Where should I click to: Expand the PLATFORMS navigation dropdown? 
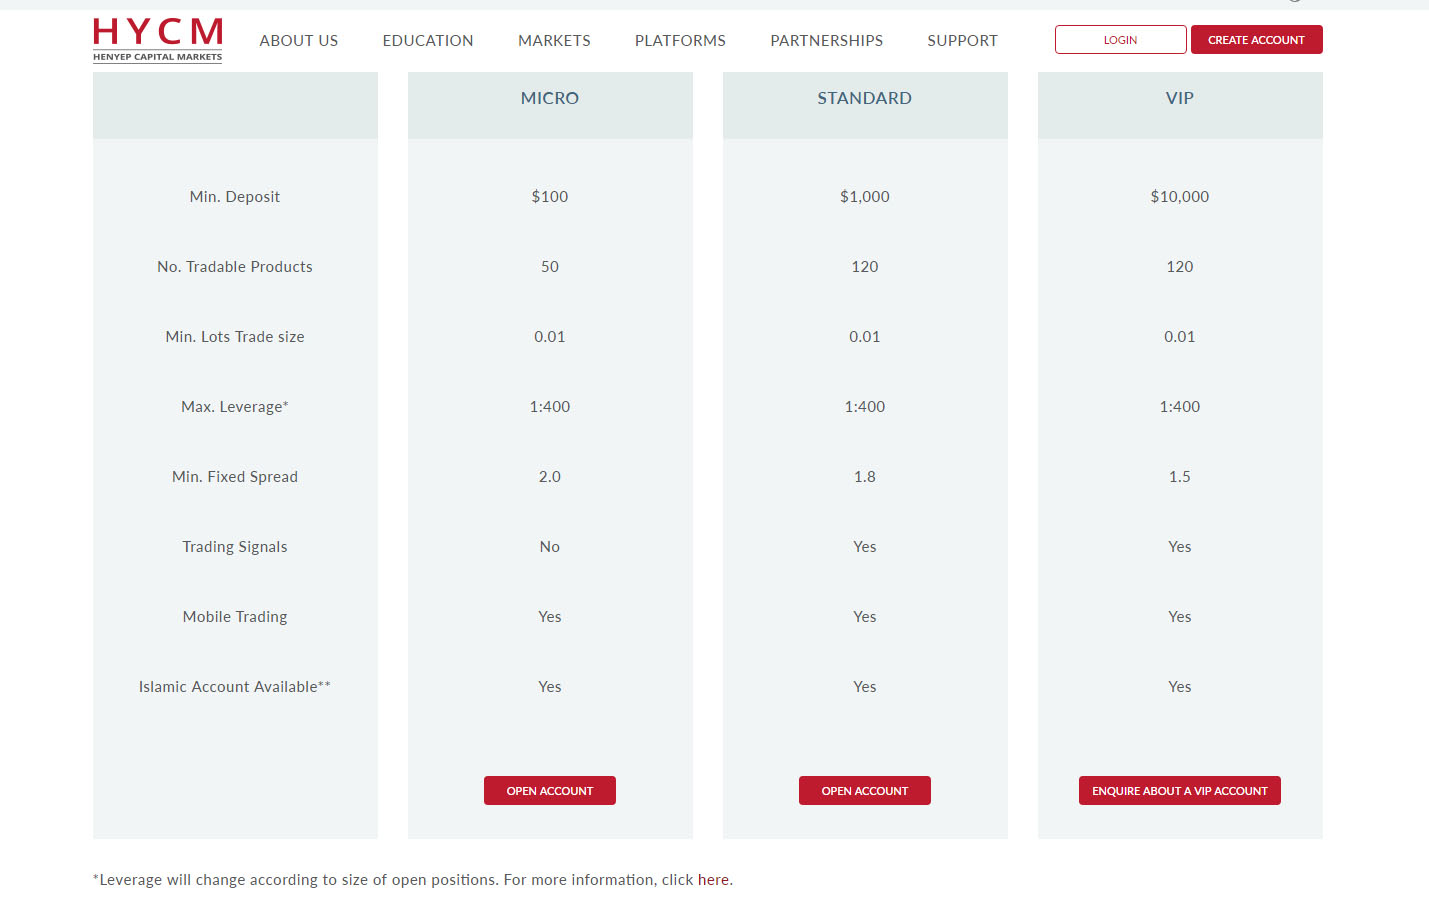[x=680, y=40]
